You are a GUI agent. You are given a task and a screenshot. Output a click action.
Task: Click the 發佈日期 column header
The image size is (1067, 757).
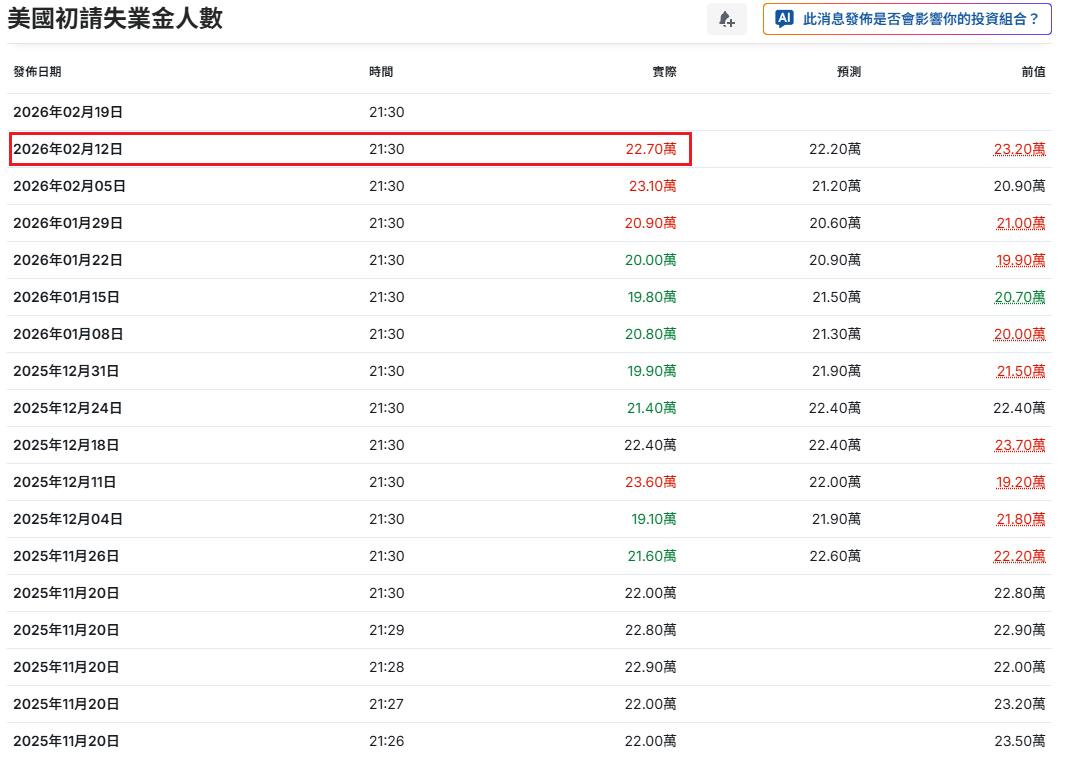[37, 72]
